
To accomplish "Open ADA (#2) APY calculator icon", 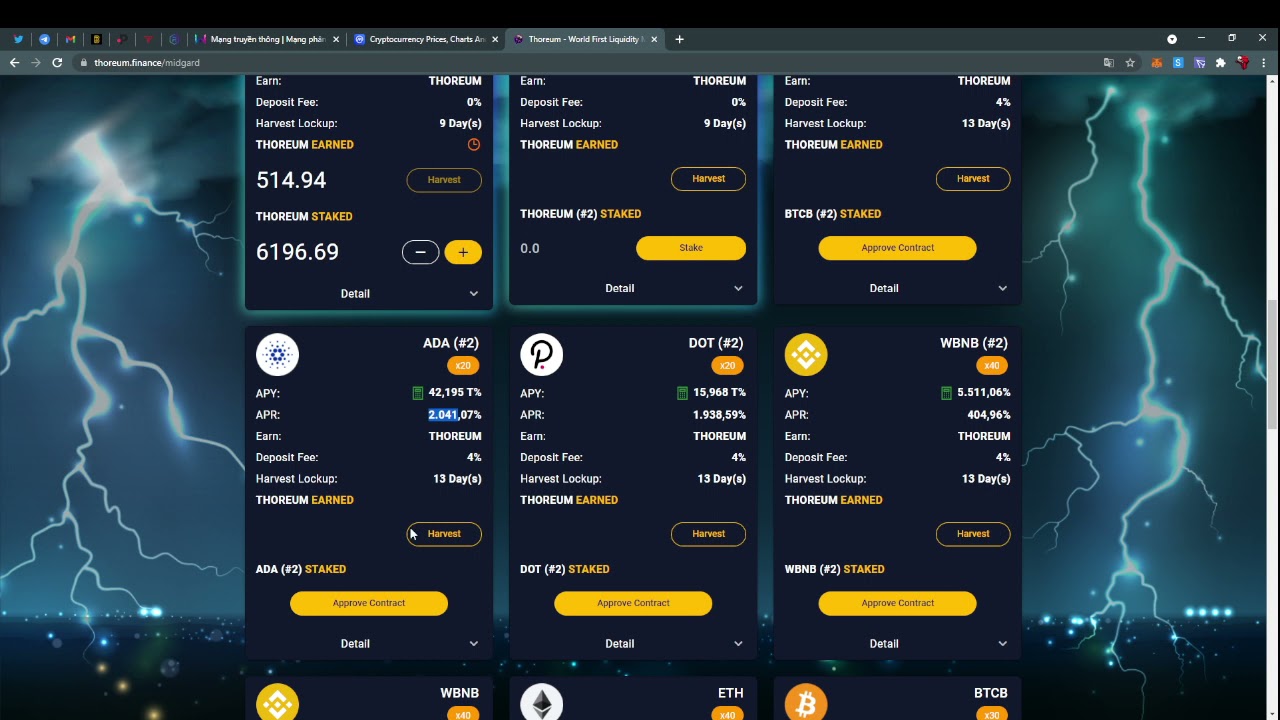I will pyautogui.click(x=418, y=393).
